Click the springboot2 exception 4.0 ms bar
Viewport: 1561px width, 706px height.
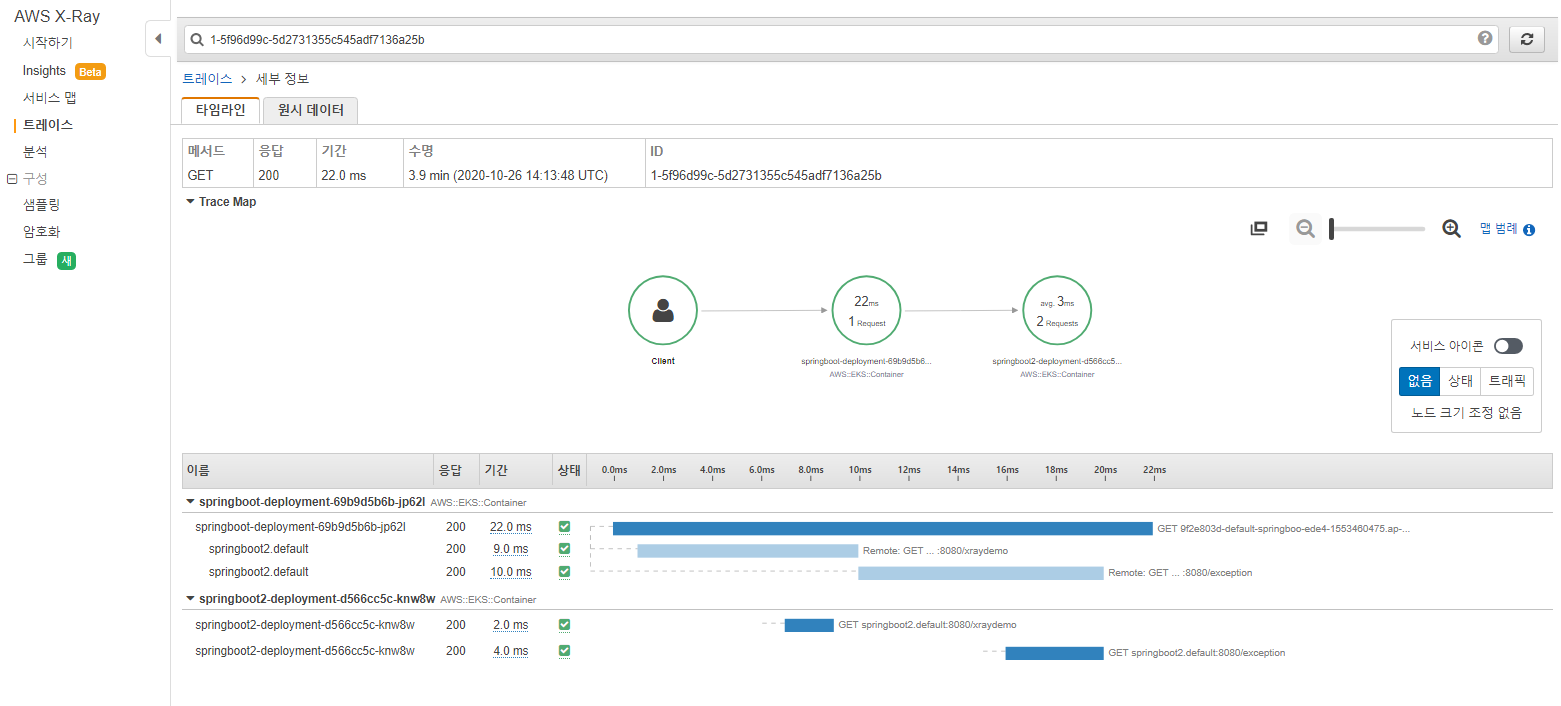click(x=1055, y=653)
